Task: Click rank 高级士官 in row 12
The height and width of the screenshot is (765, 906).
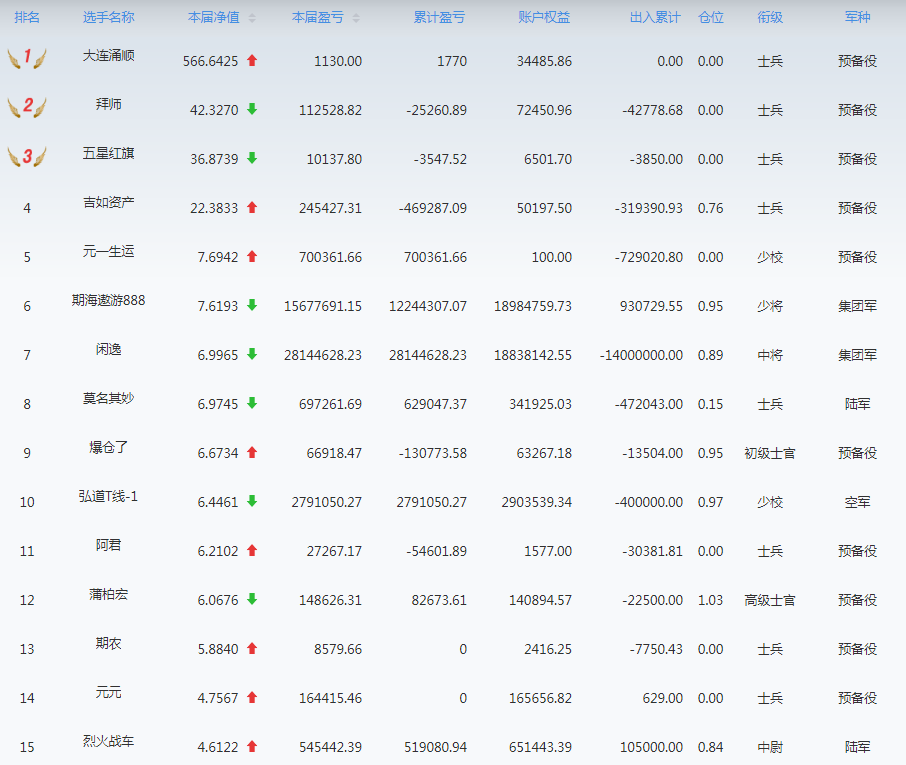Action: [770, 600]
